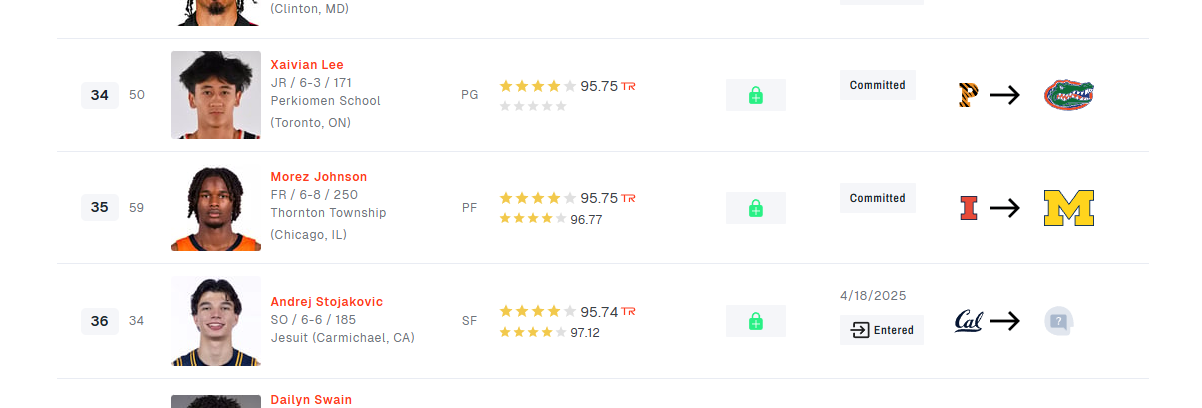1202x408 pixels.
Task: Click the Michigan destination team logo
Action: pyautogui.click(x=1068, y=208)
